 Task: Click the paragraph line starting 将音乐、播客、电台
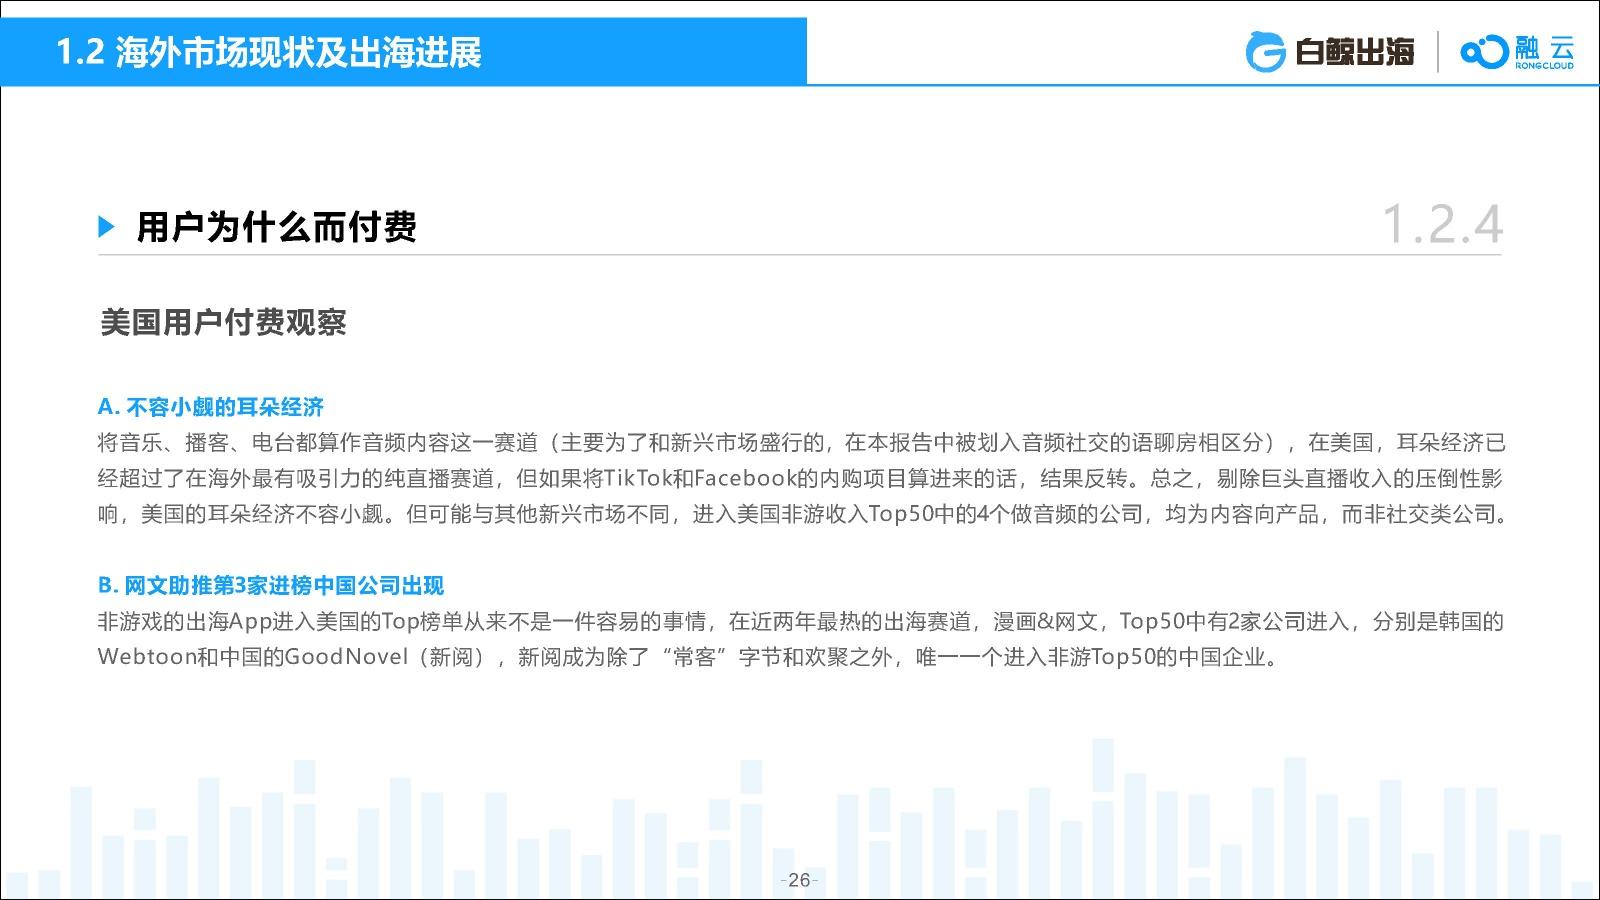801,443
